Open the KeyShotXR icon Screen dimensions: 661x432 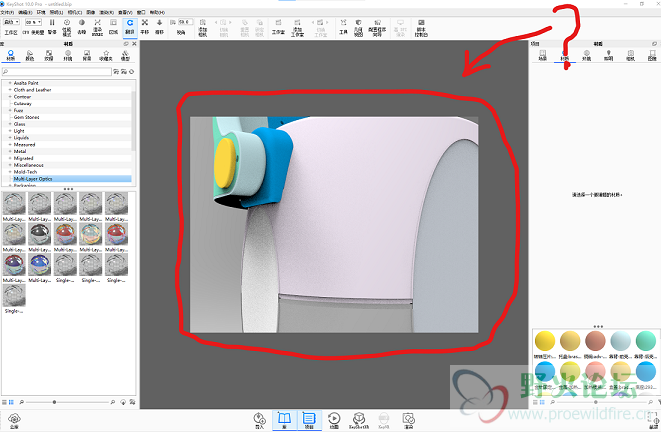pyautogui.click(x=359, y=420)
